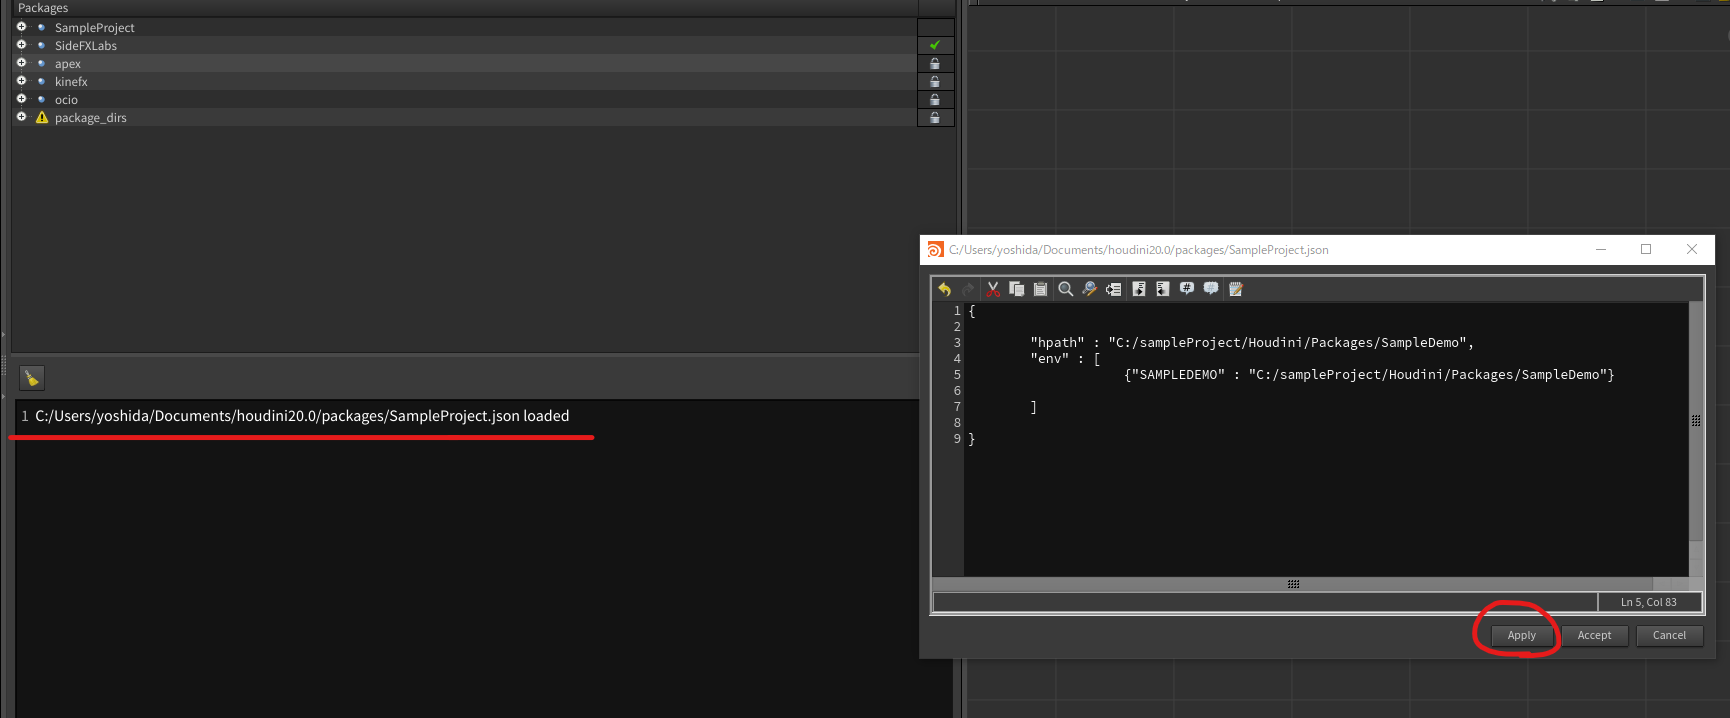Toggle the lock icon on ocio row
Screen dimensions: 1730x718
pyautogui.click(x=935, y=99)
